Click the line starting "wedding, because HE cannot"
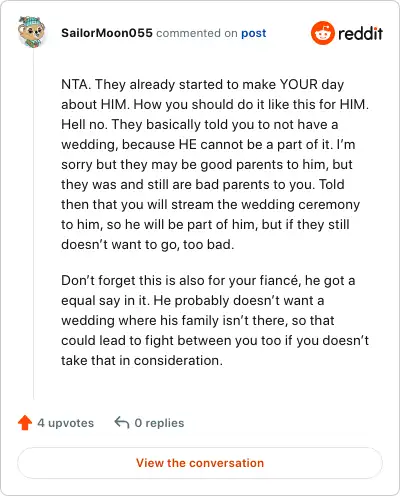This screenshot has height=496, width=400. [x=208, y=144]
